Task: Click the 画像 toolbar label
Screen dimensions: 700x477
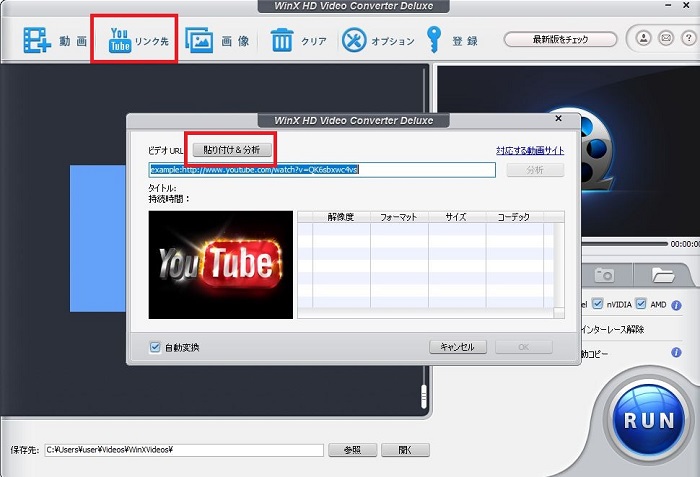Action: 235,41
